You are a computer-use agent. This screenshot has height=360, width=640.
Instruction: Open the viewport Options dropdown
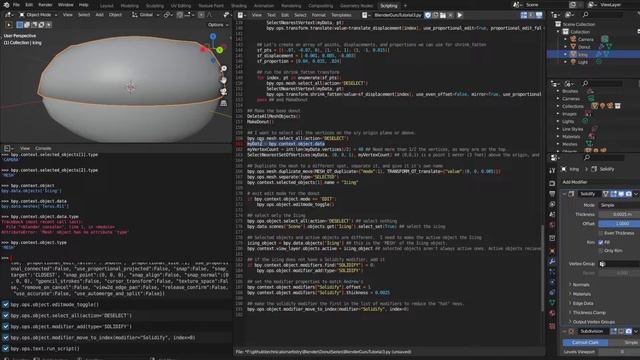tap(218, 25)
